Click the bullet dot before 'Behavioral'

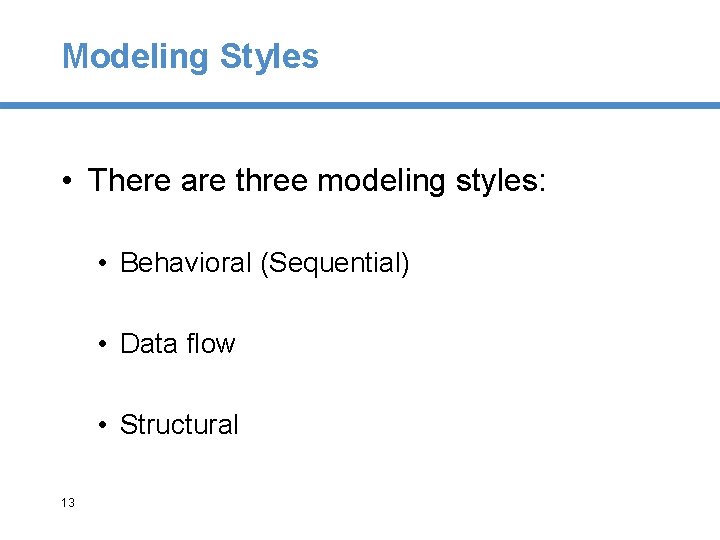[102, 263]
